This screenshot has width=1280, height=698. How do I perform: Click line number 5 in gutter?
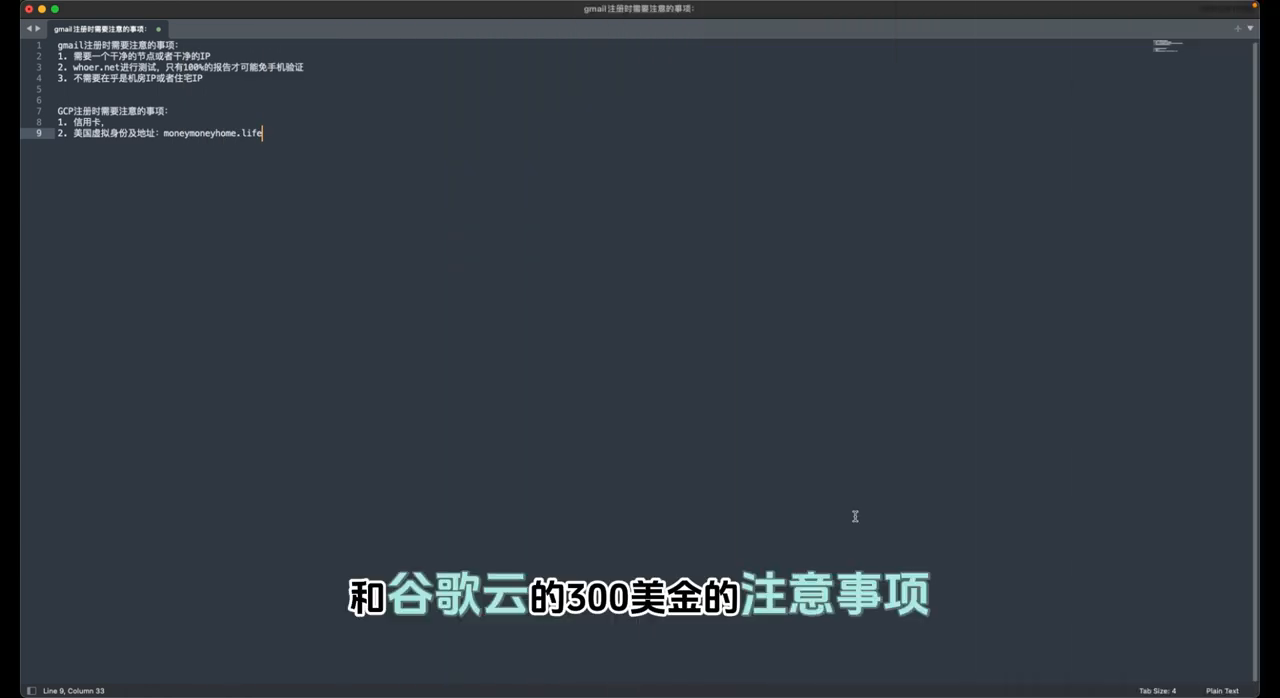tap(39, 89)
